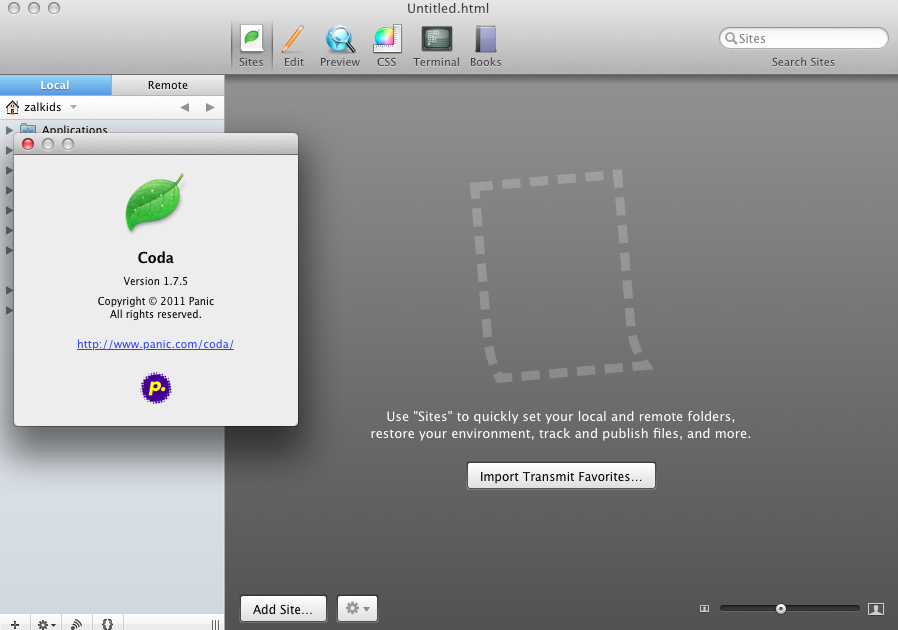
Task: Select the Local tab
Action: 55,85
